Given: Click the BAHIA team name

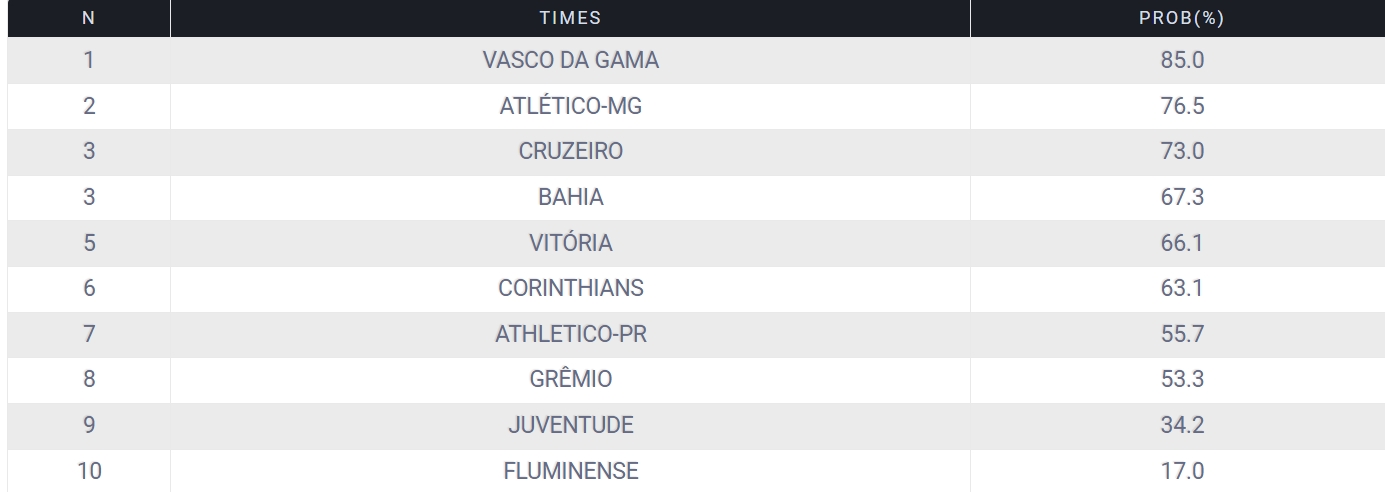Looking at the screenshot, I should click(570, 198).
